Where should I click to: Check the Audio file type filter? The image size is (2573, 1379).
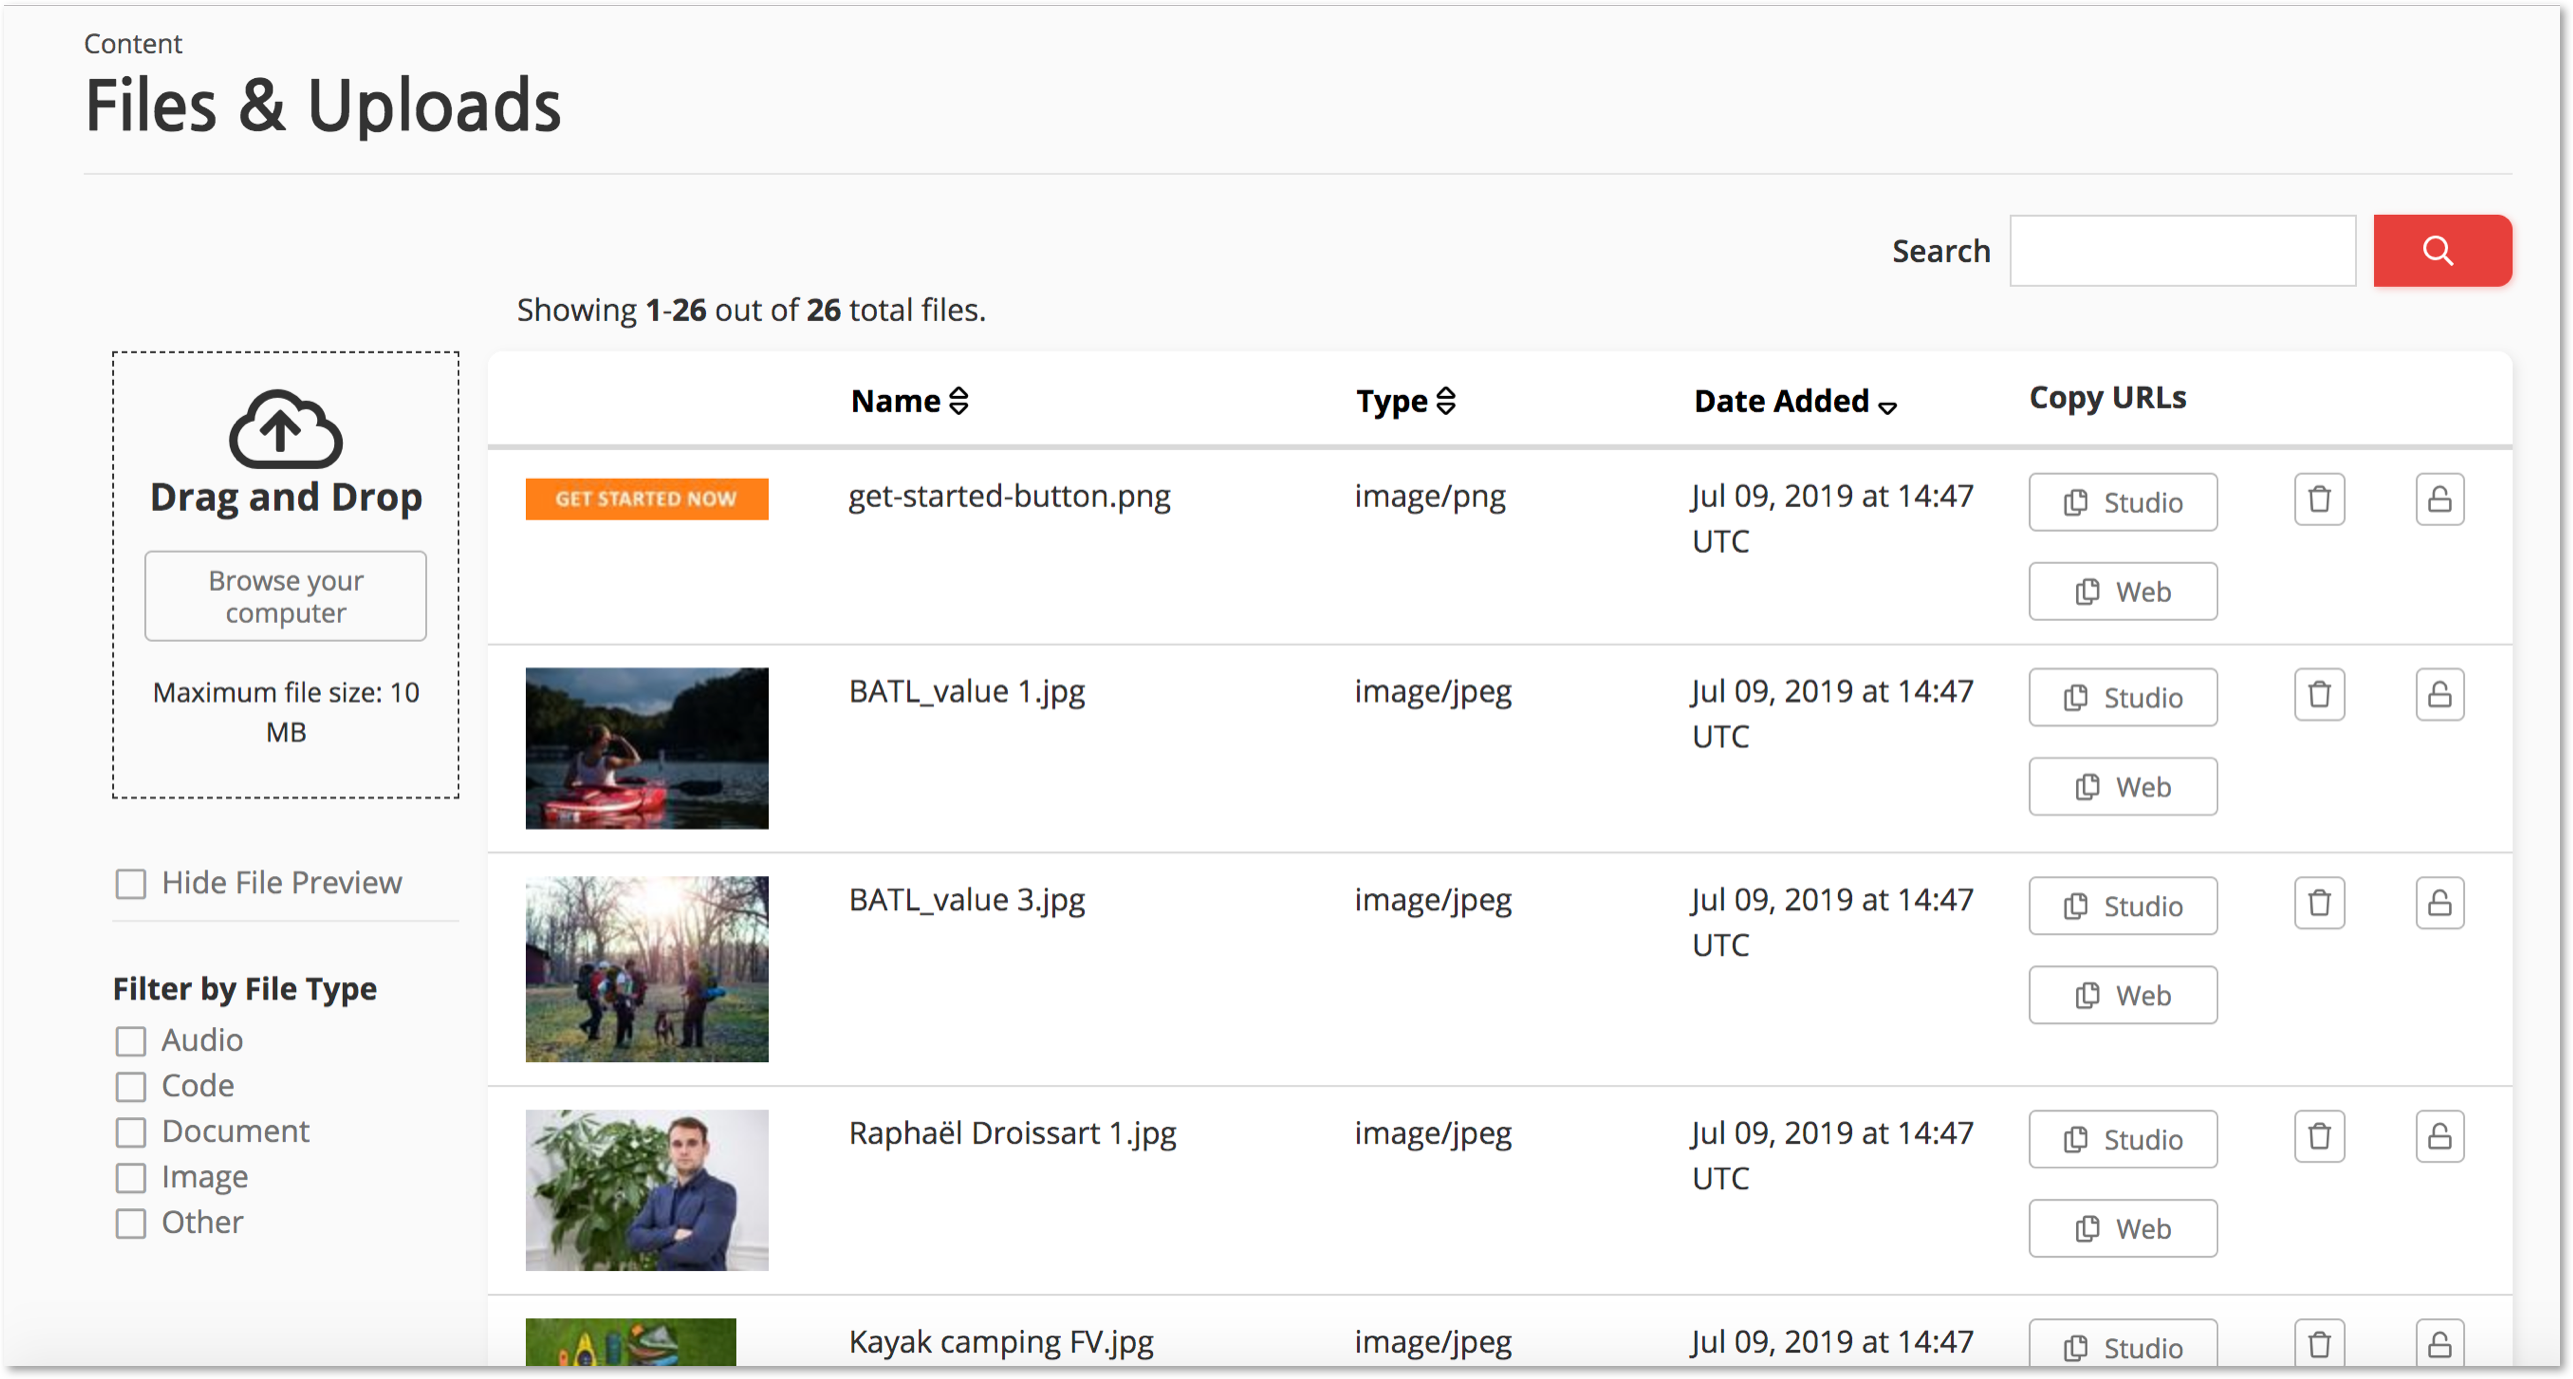131,1040
